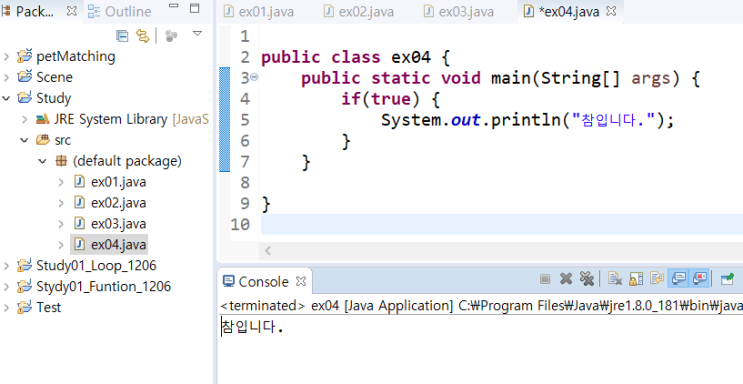Close the Package Explorer tab
The image size is (743, 384).
point(72,11)
